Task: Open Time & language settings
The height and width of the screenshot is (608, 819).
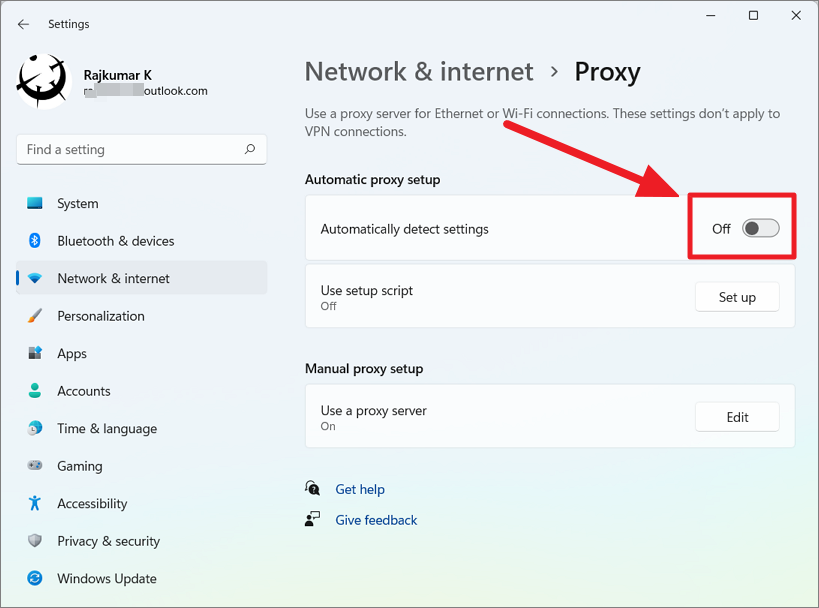Action: pyautogui.click(x=142, y=428)
